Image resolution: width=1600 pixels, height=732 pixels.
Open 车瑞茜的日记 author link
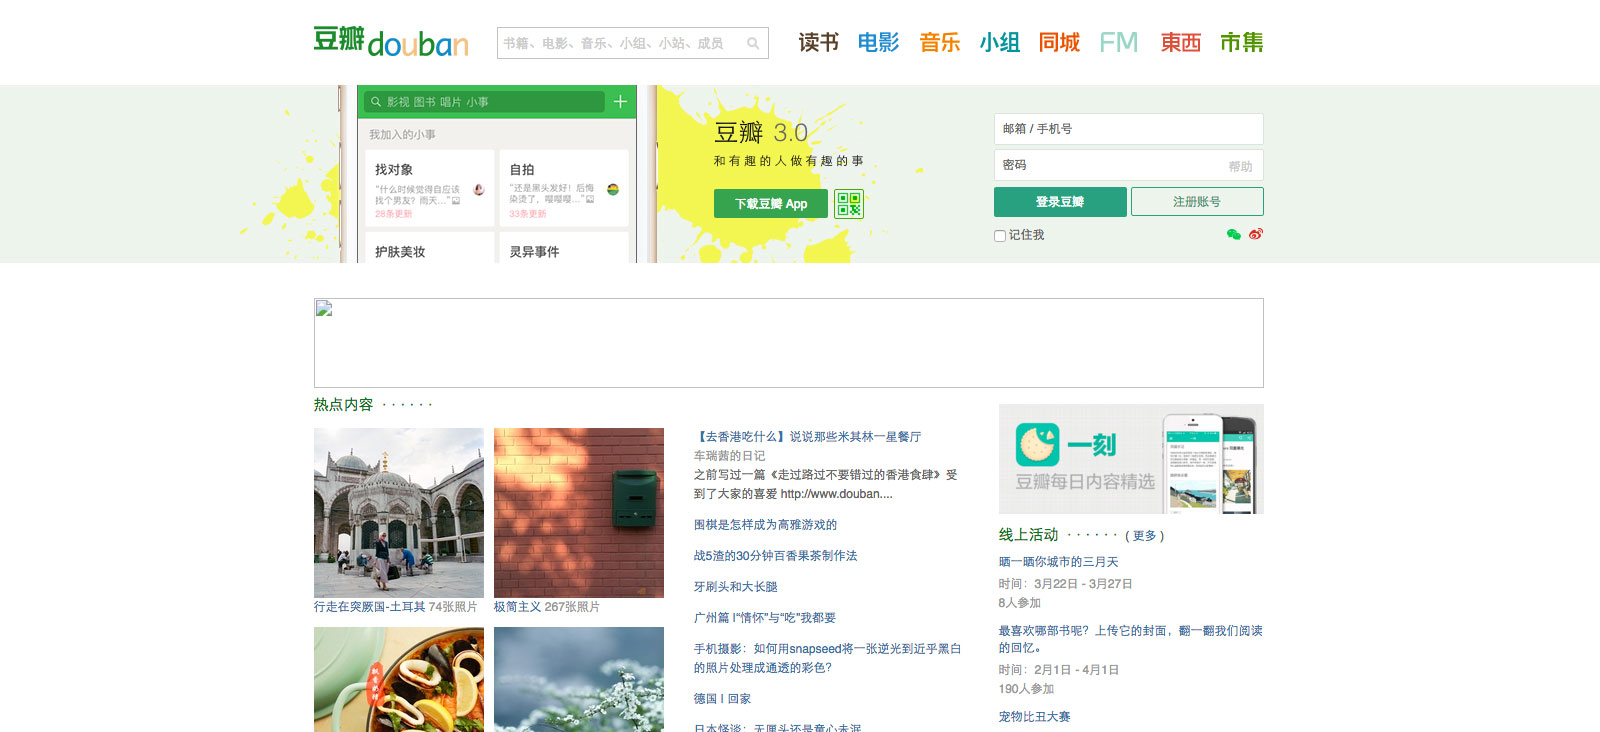tap(730, 456)
